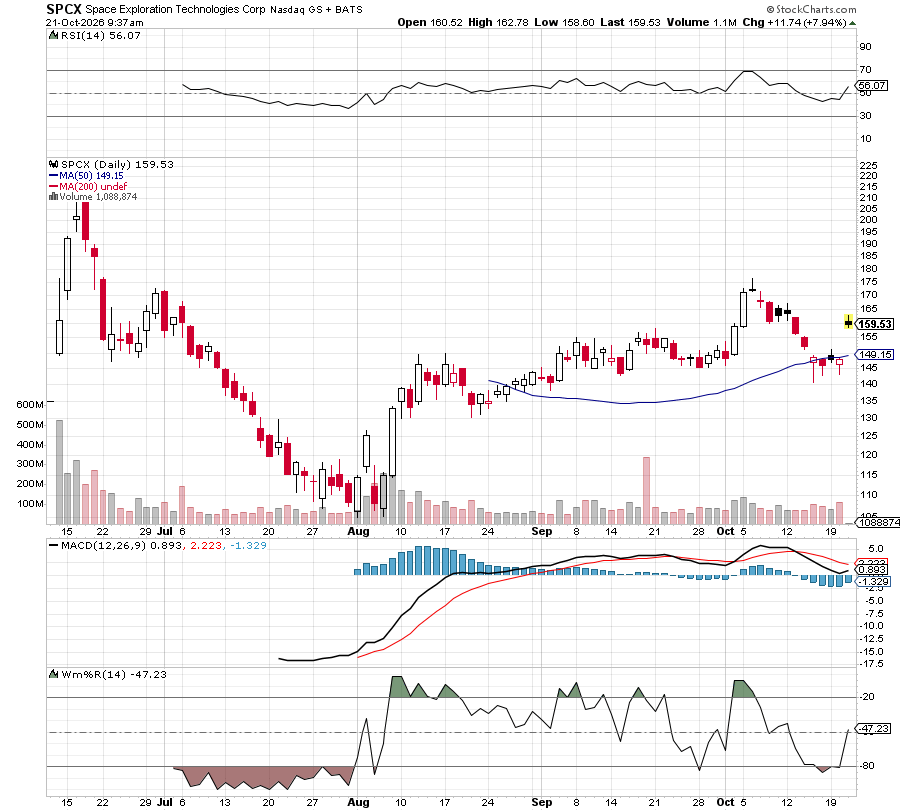Viewport: 900px width, 811px height.
Task: Click the Volume 1,088,874 legend text
Action: point(98,197)
